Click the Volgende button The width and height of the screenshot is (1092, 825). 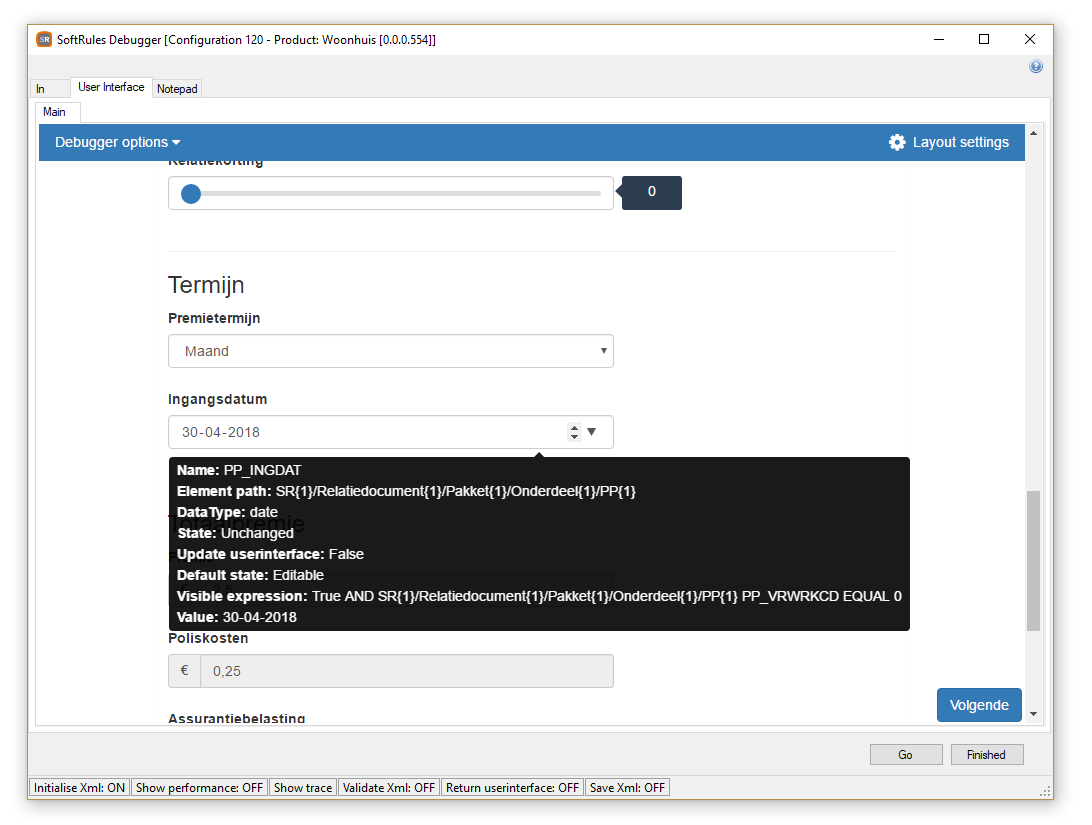(x=979, y=705)
